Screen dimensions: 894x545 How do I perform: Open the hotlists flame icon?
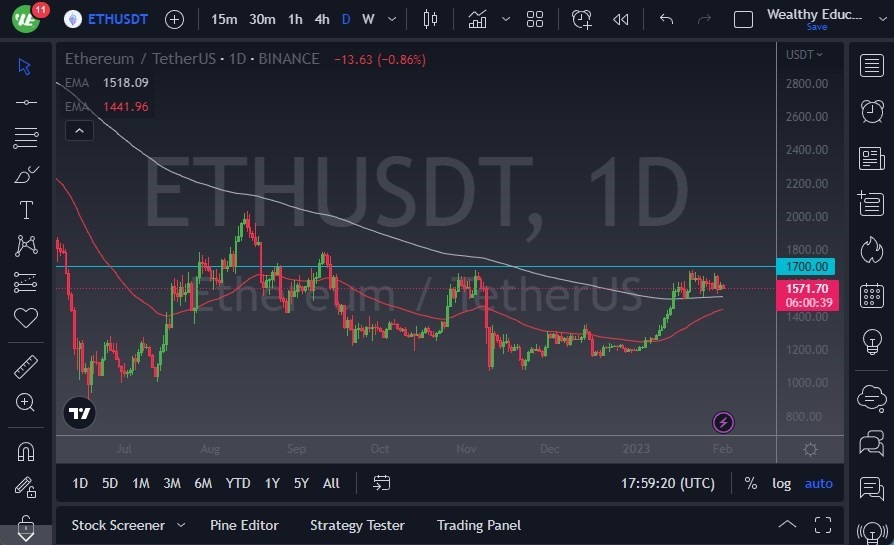click(872, 250)
